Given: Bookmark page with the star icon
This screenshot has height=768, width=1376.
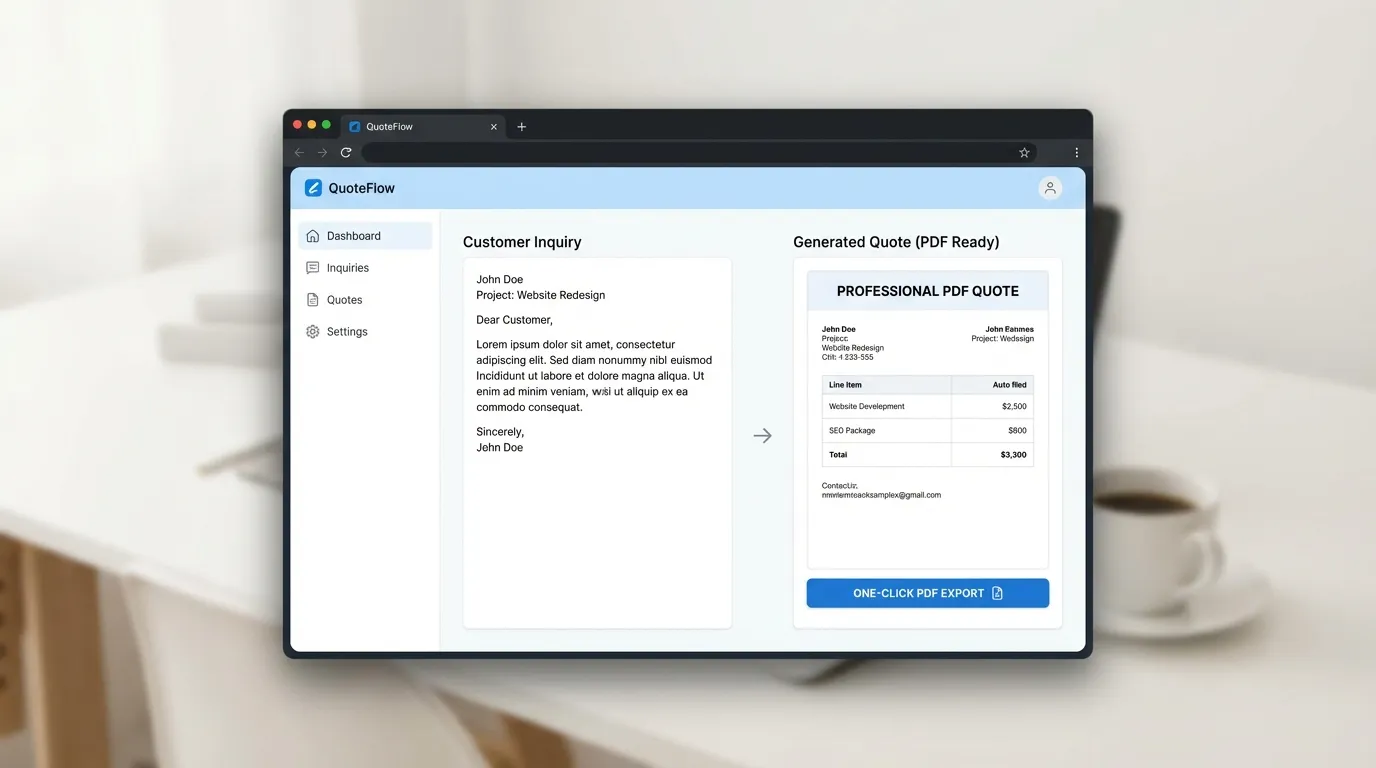Looking at the screenshot, I should coord(1024,153).
